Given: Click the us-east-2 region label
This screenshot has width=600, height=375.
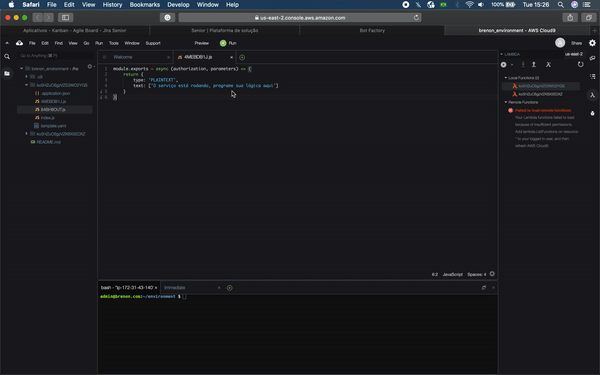Looking at the screenshot, I should [574, 54].
